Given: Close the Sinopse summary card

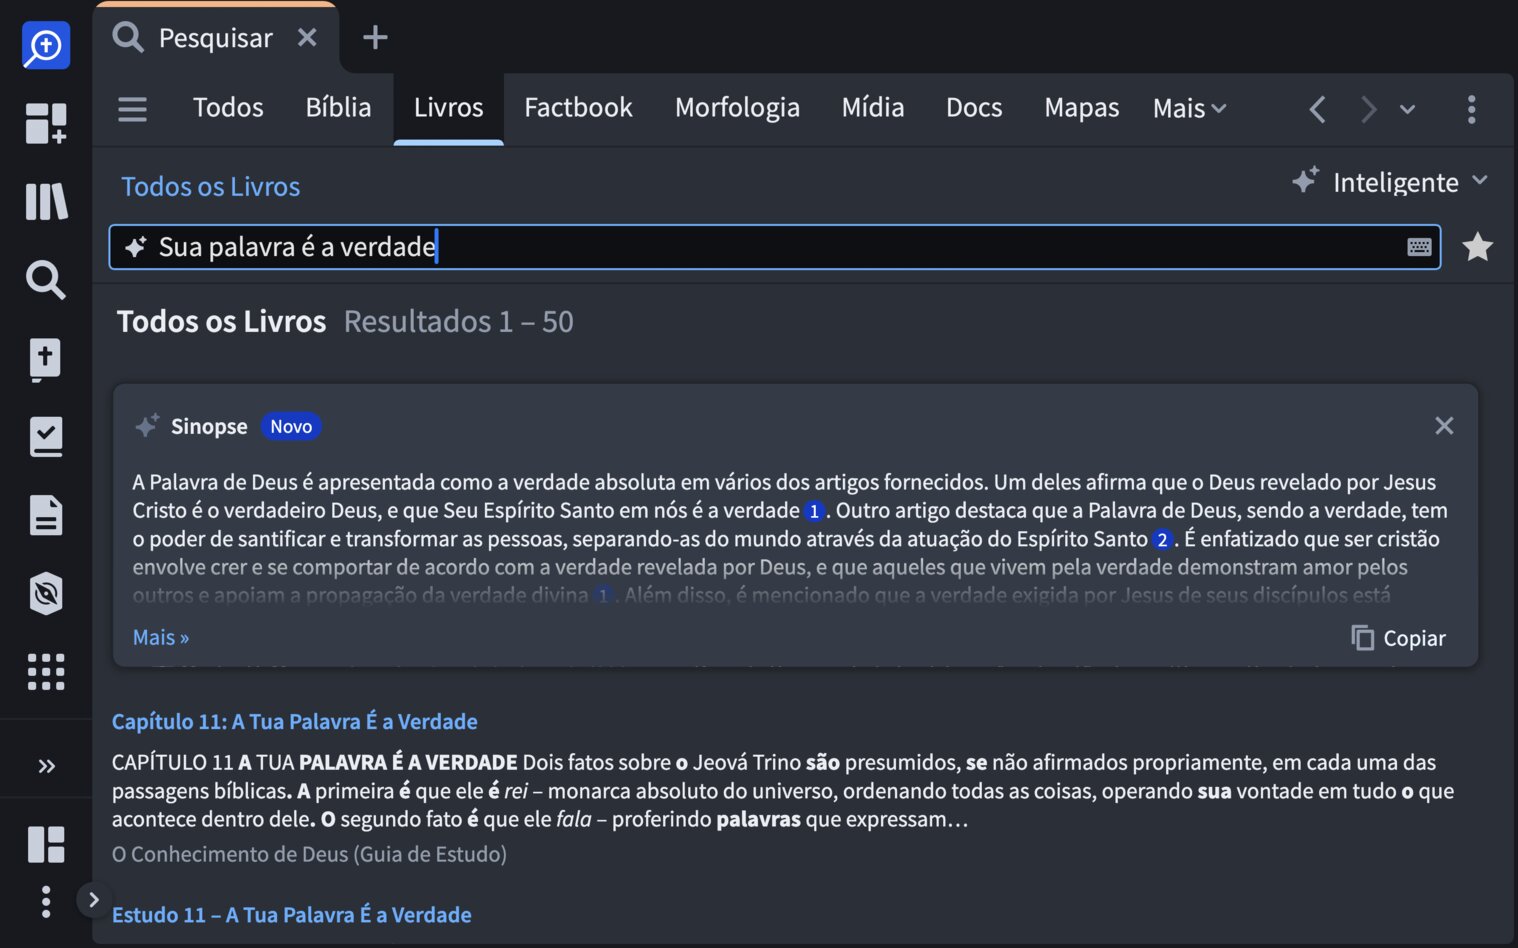Looking at the screenshot, I should (1443, 426).
